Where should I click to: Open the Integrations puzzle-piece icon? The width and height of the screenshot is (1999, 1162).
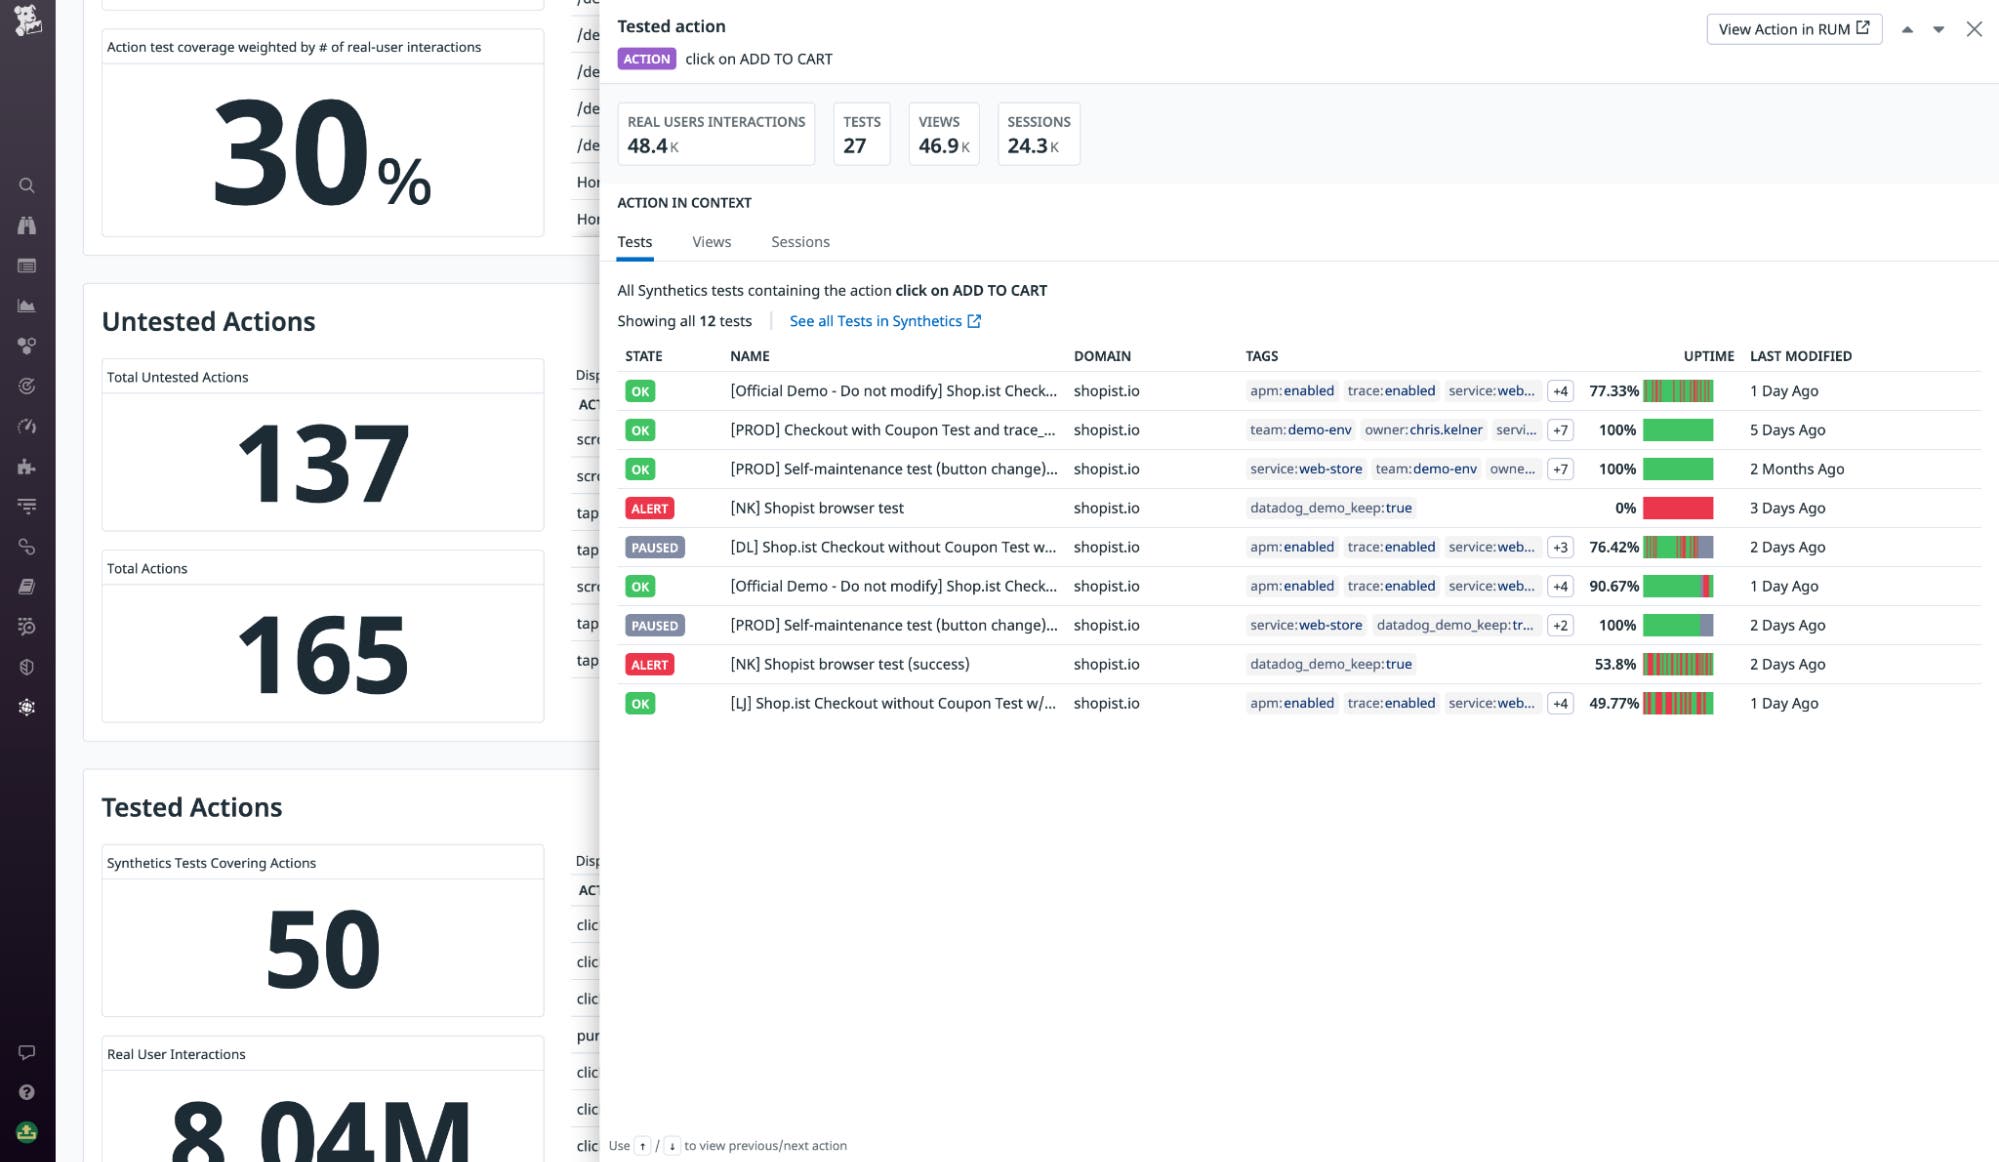coord(27,466)
